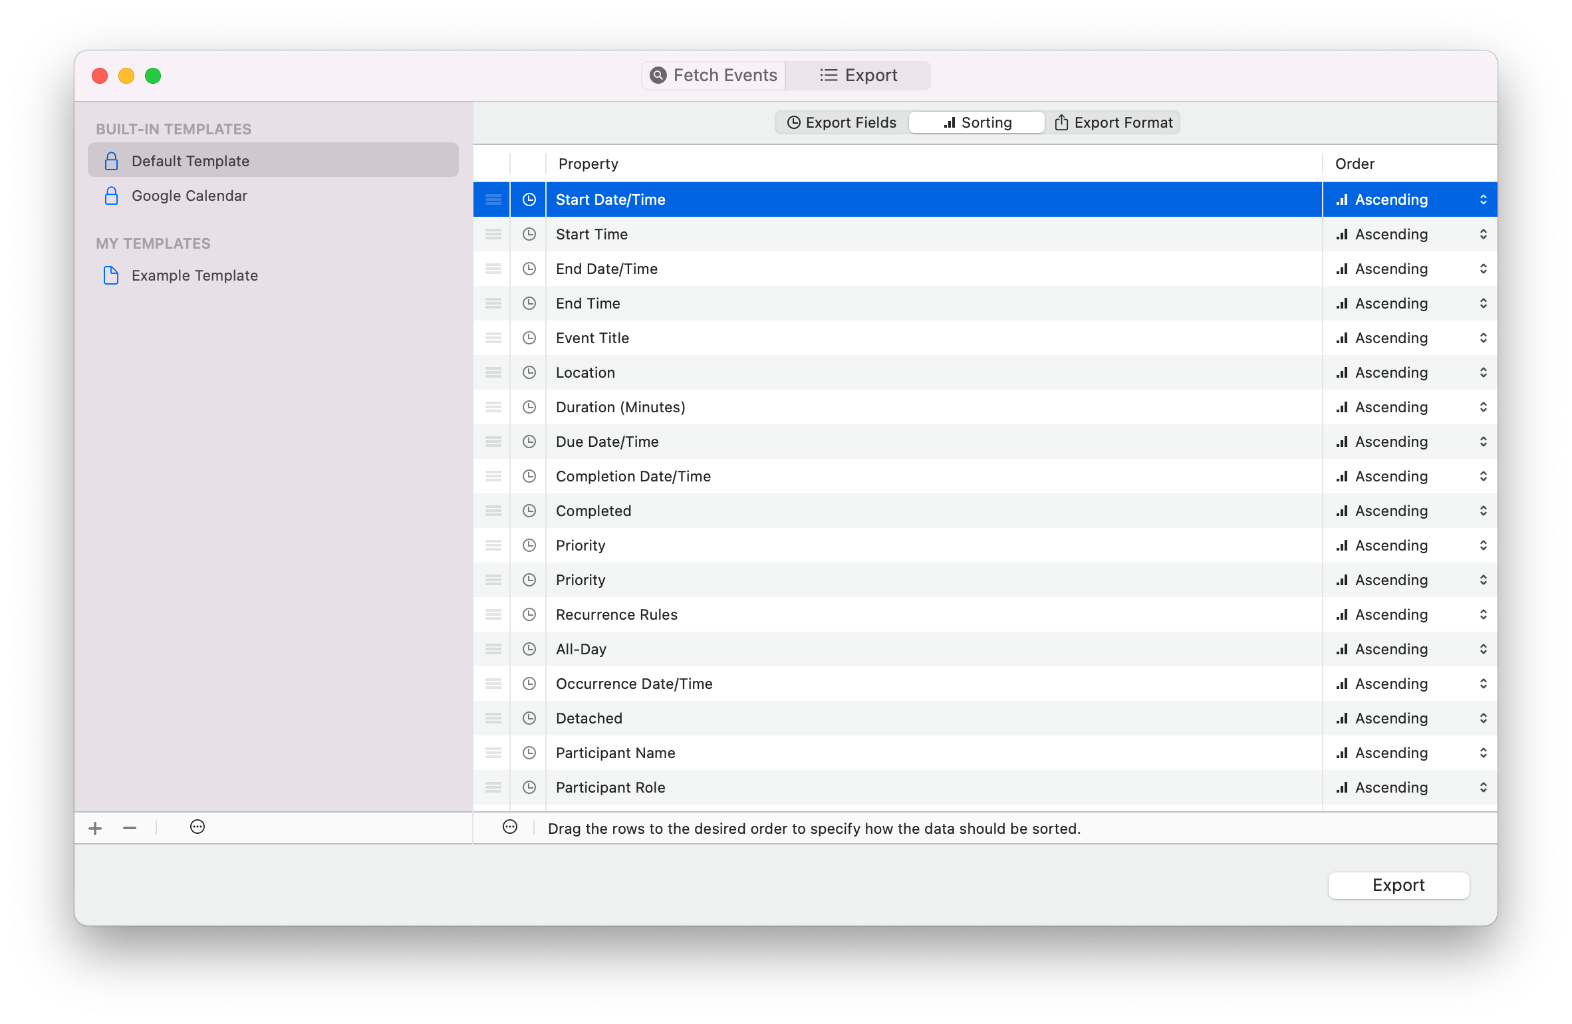Screen dimensions: 1572x1024
Task: Change sort order for End Date/Time
Action: pos(1410,268)
